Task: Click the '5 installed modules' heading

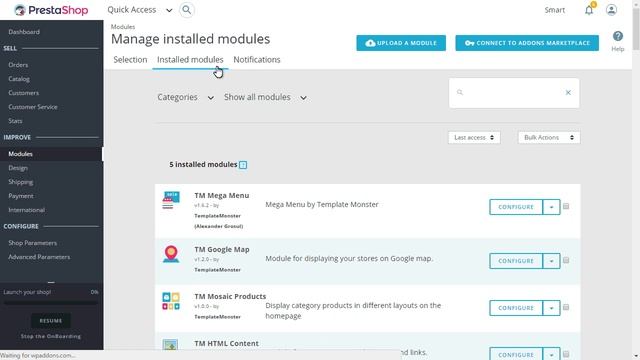Action: coord(203,164)
